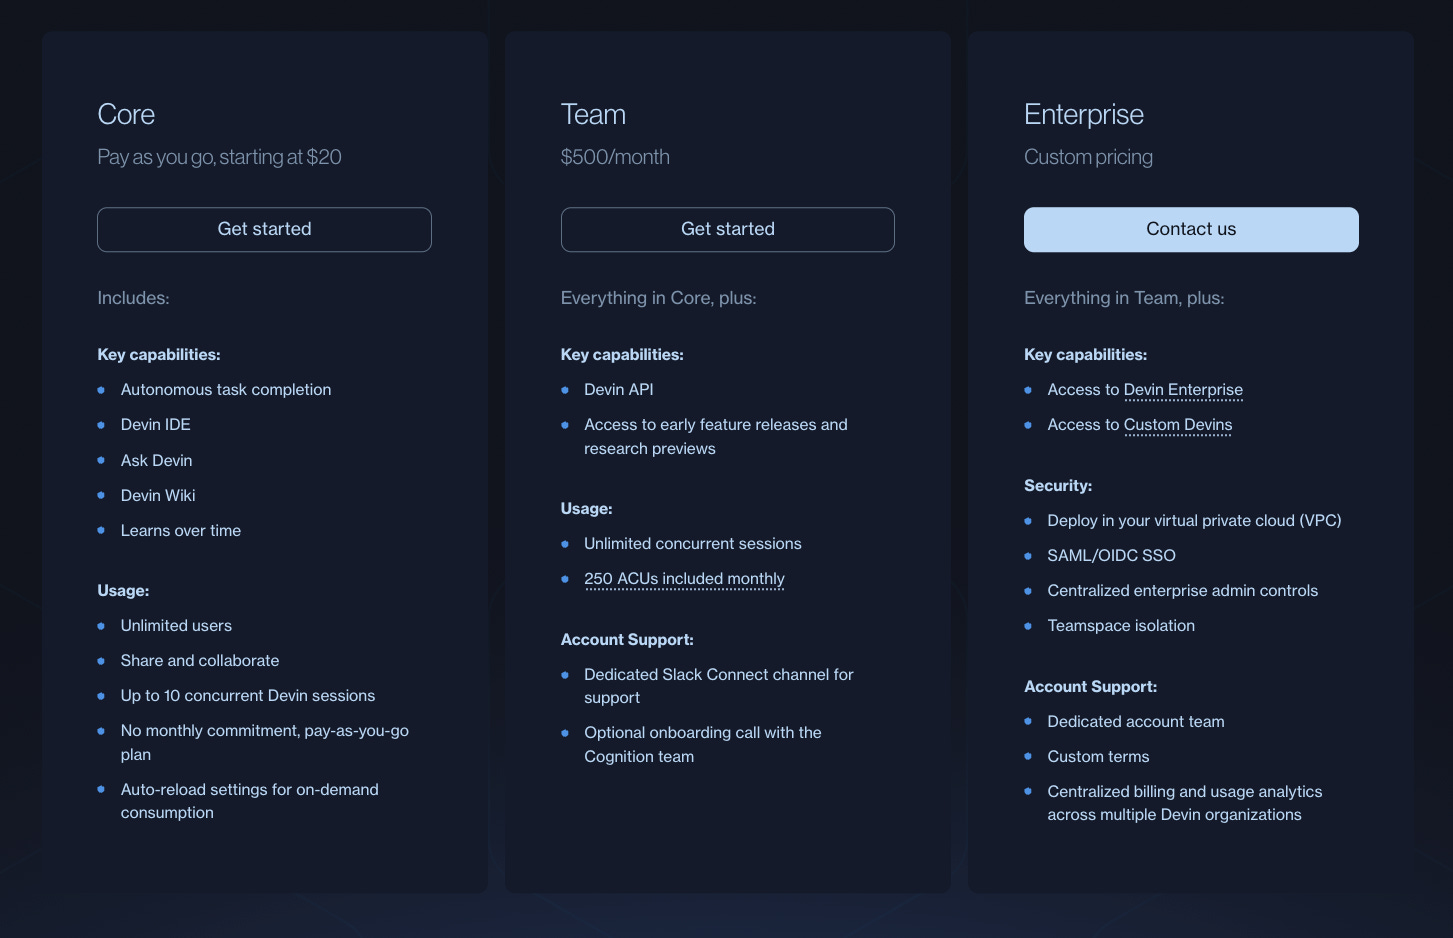Click the 'Custom terms' item
The height and width of the screenshot is (938, 1453).
(x=1098, y=757)
